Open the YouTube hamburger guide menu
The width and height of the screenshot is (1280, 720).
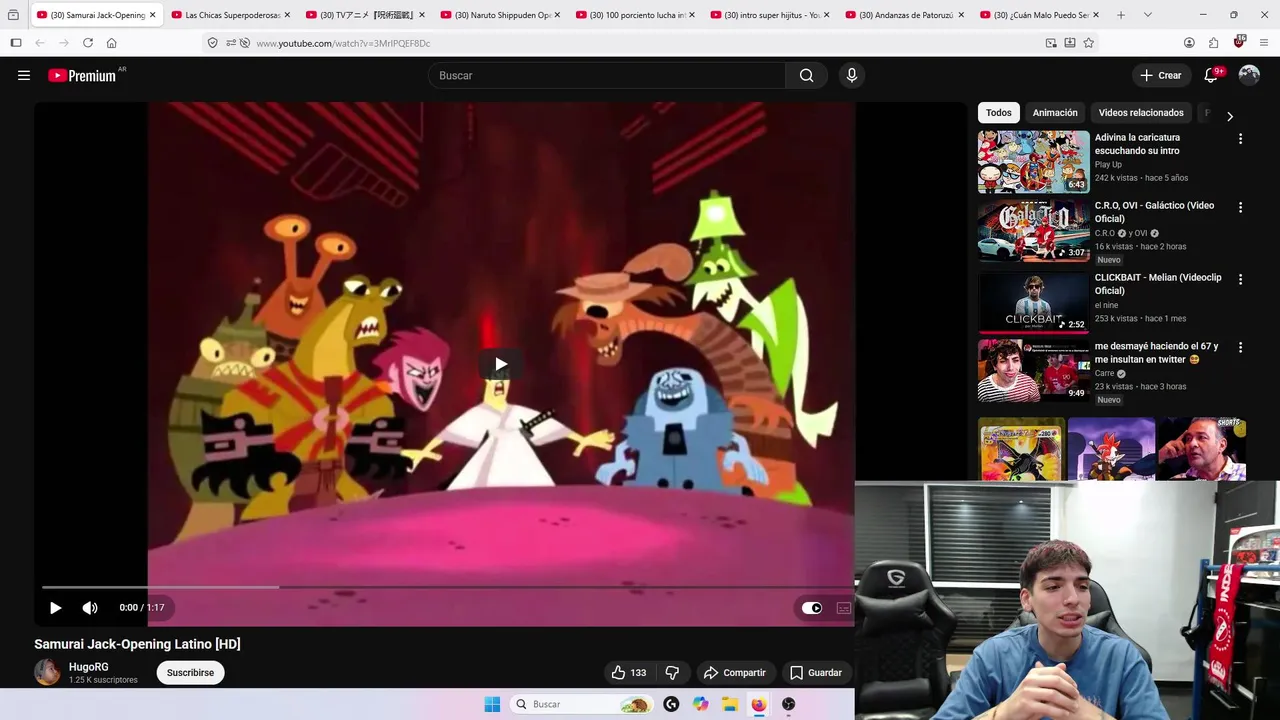[24, 75]
